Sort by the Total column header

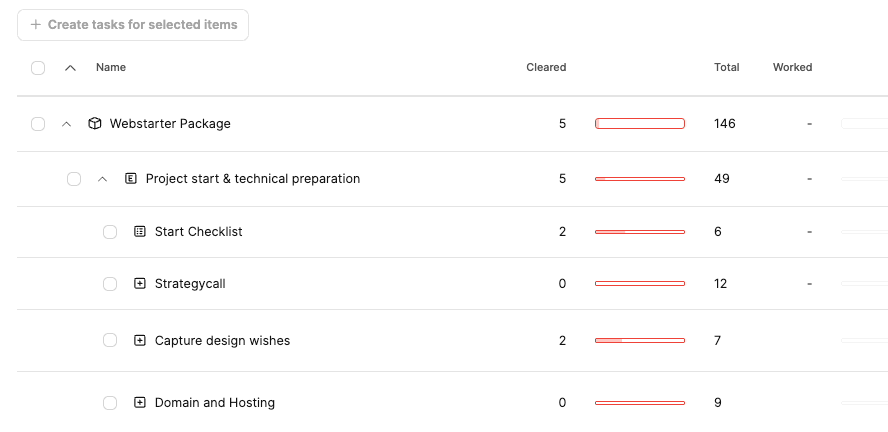pos(726,68)
